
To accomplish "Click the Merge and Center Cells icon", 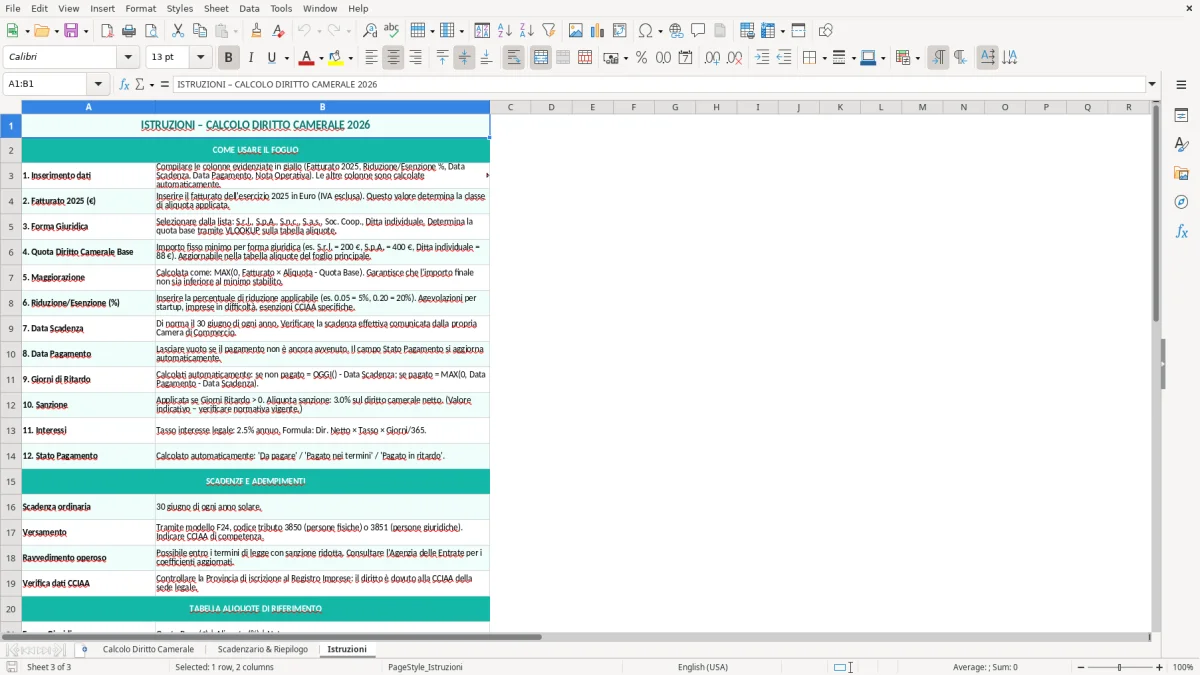I will click(x=541, y=58).
